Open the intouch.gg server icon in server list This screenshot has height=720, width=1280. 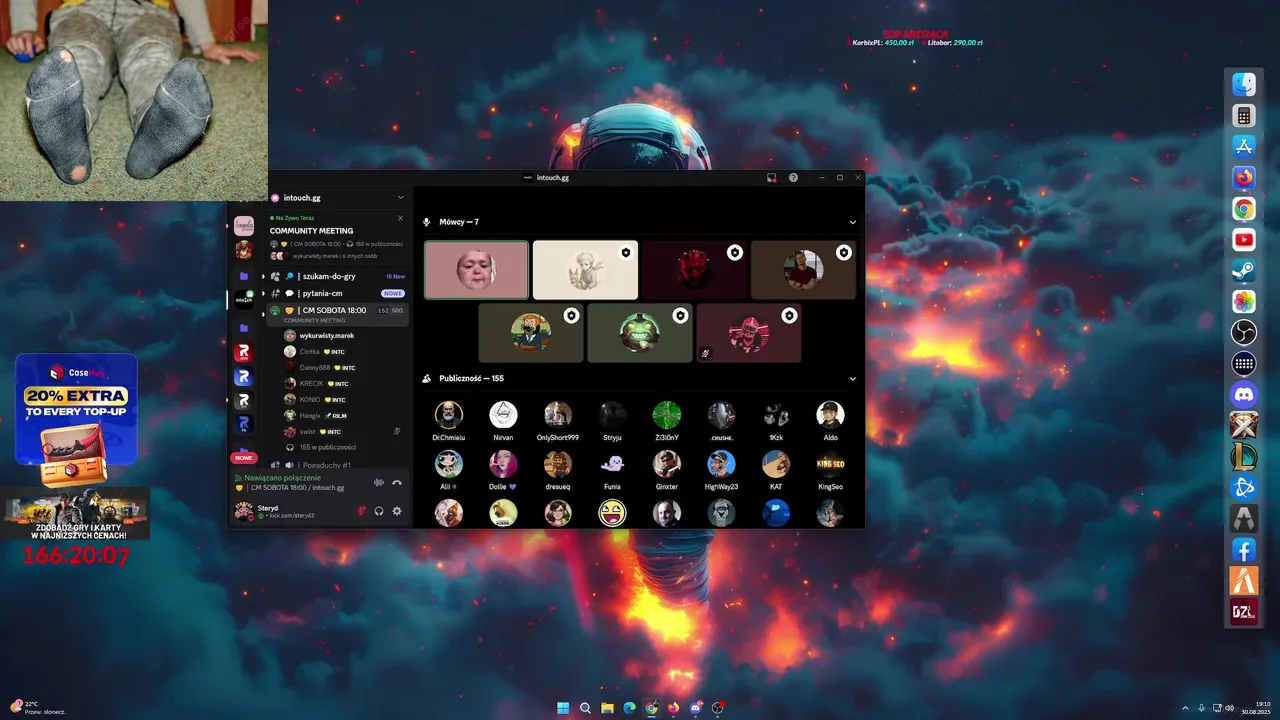coord(244,299)
